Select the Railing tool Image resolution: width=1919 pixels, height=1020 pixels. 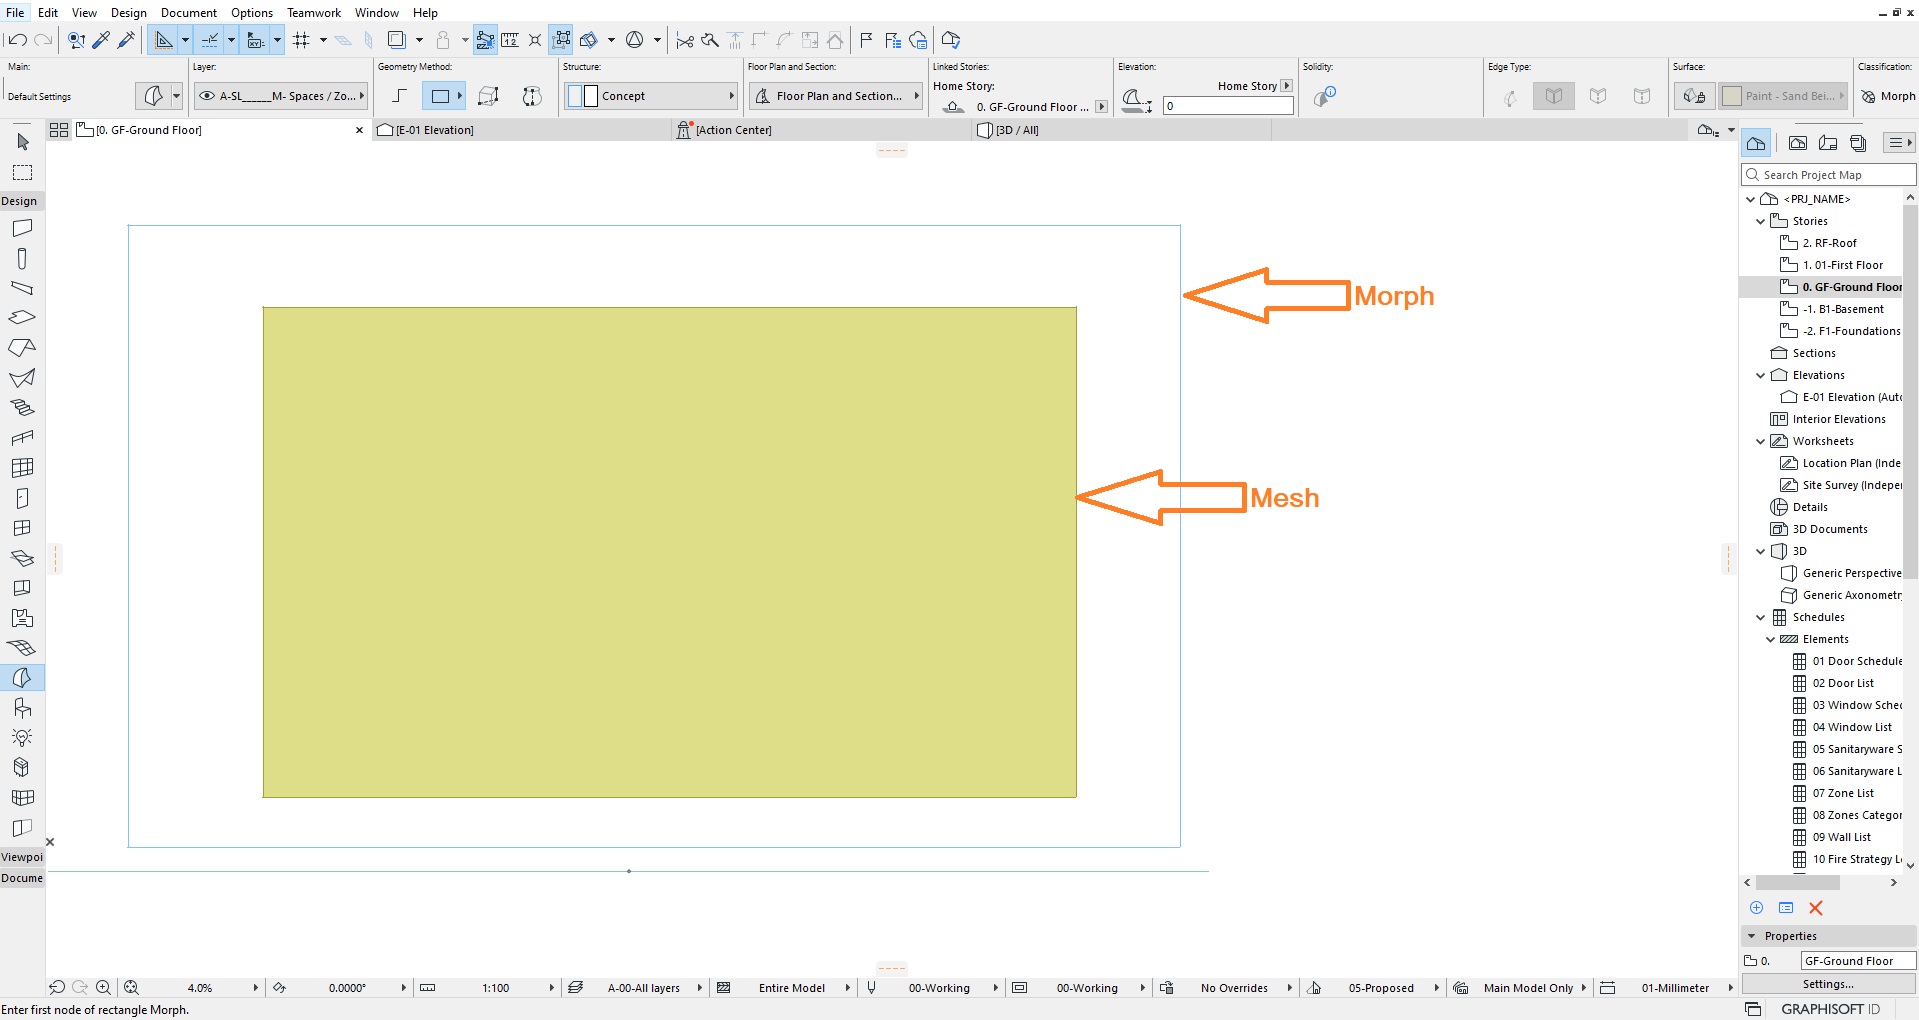[x=22, y=438]
